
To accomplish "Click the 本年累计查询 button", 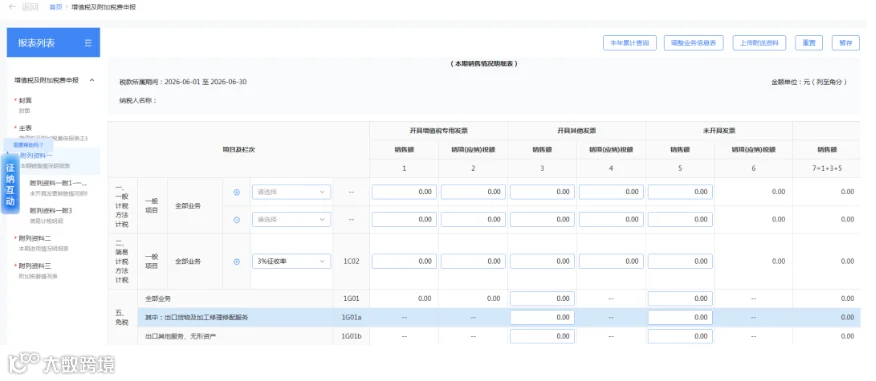I will click(630, 43).
